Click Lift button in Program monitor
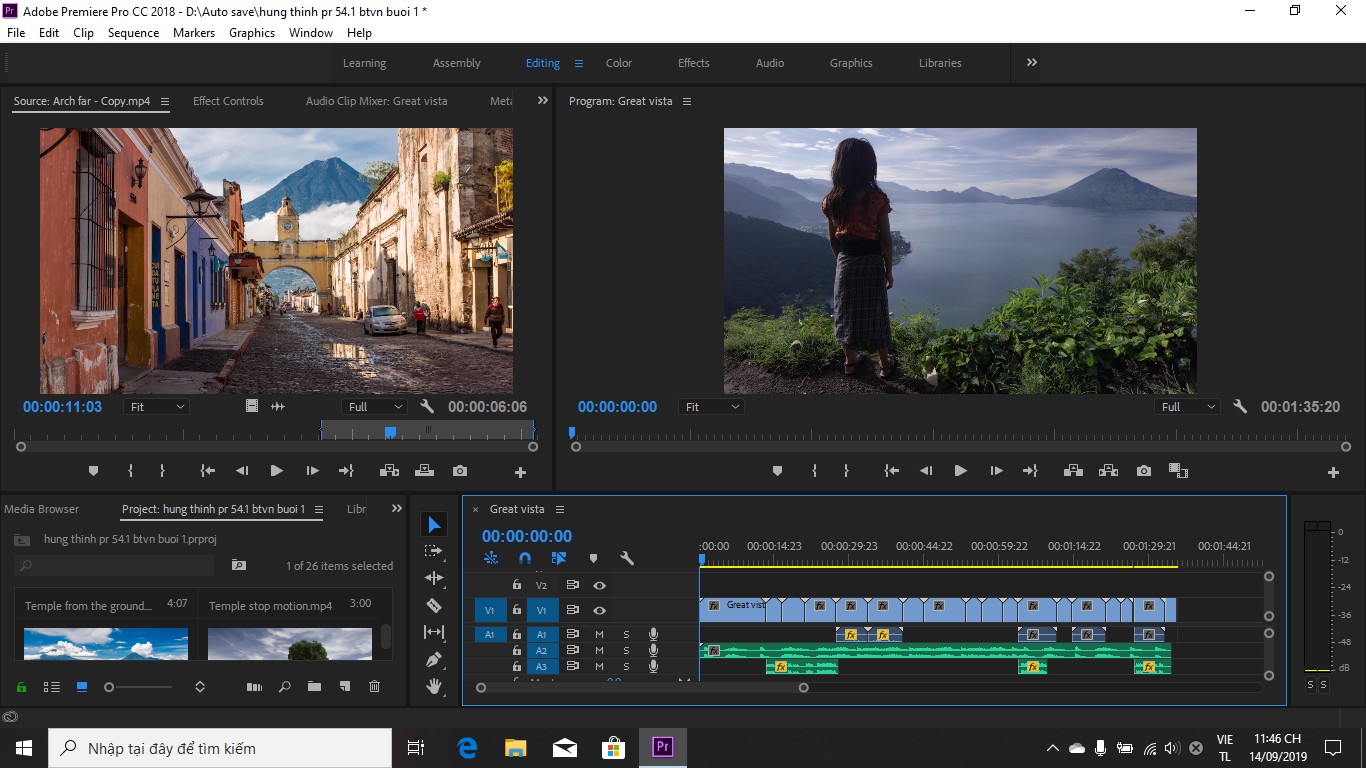1366x768 pixels. [x=1073, y=471]
